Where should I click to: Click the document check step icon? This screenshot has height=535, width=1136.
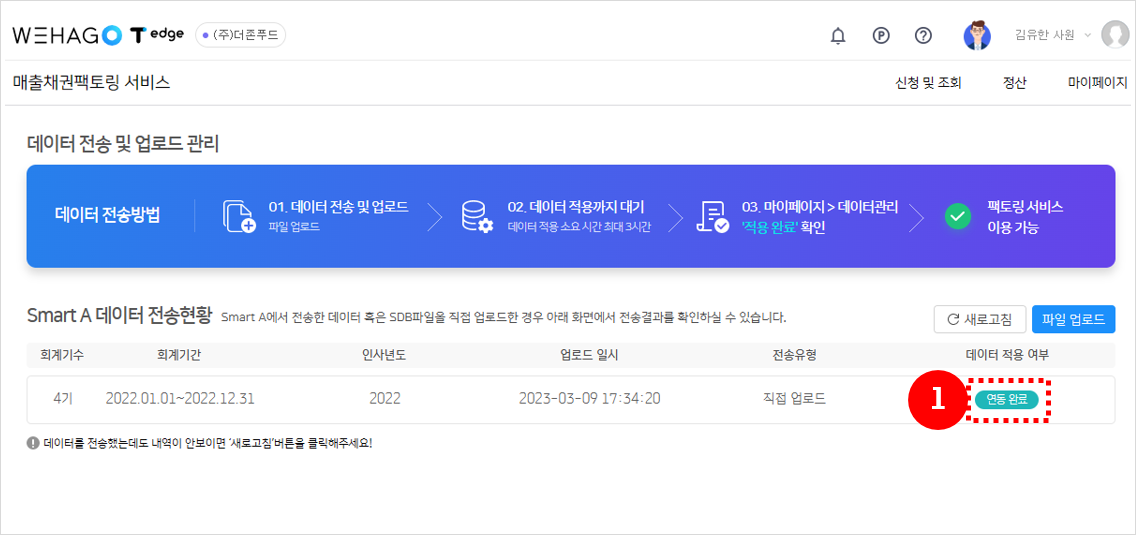pyautogui.click(x=713, y=217)
